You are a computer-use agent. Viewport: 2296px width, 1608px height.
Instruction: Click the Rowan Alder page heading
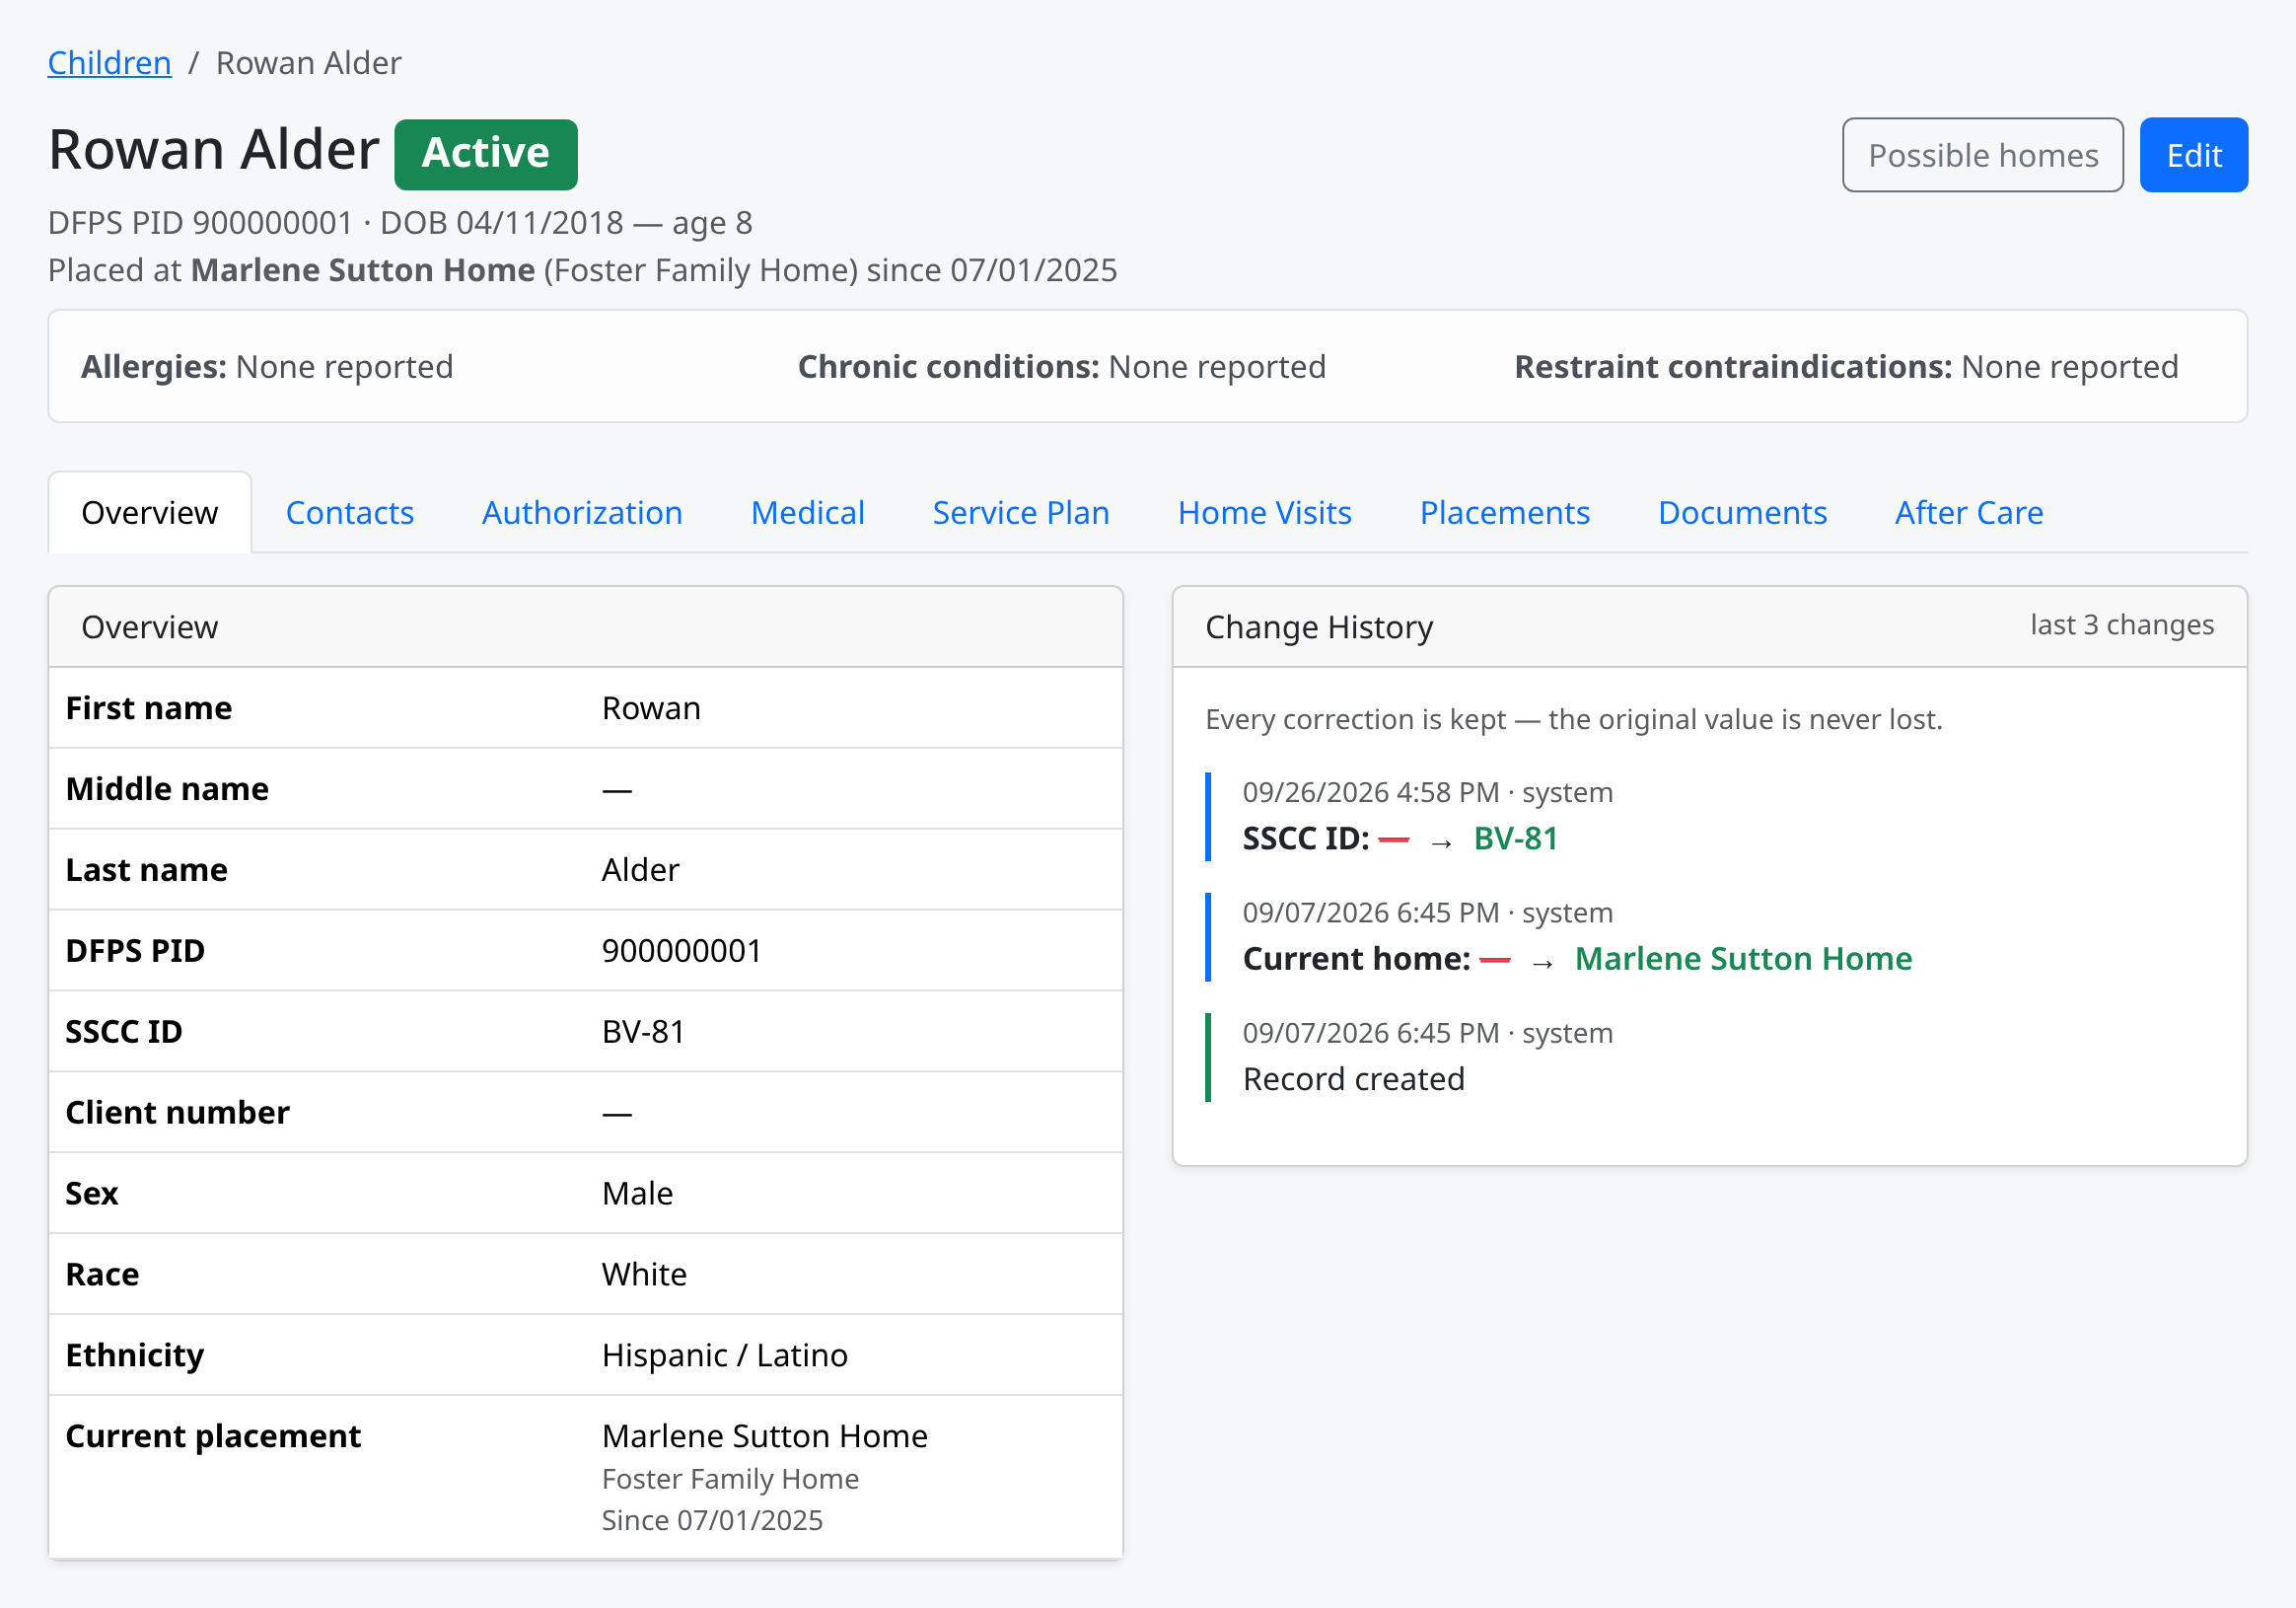[x=214, y=150]
